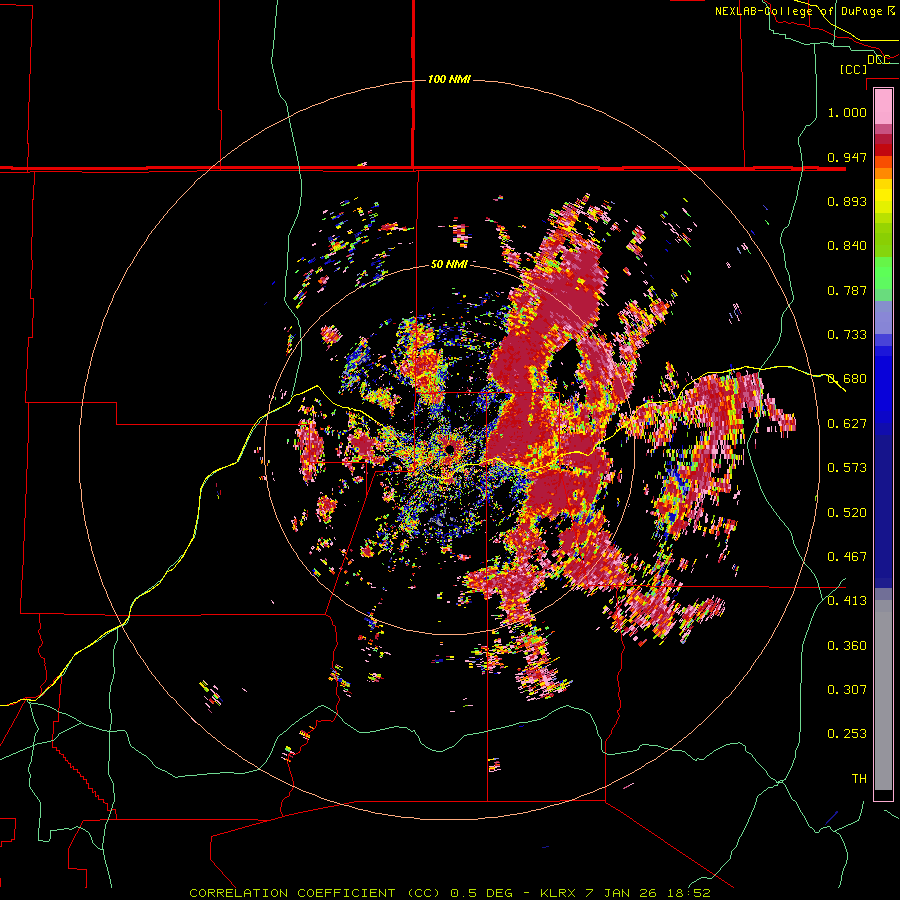Click the [CC] legend header
900x900 pixels.
tap(853, 69)
